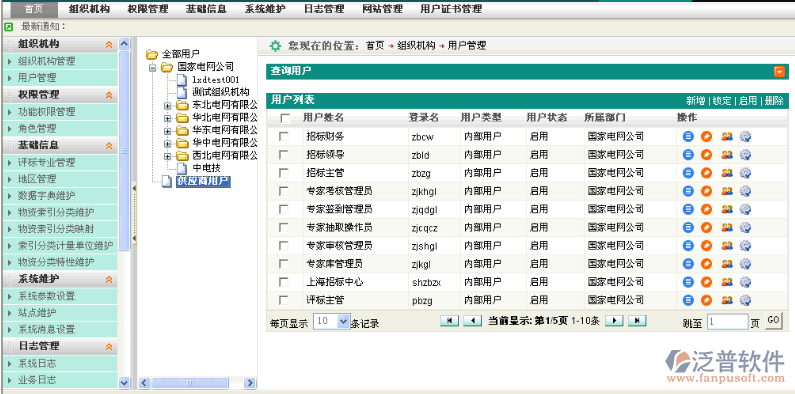Click orange edit icon for 招标领导 row
Image resolution: width=795 pixels, height=394 pixels.
(x=706, y=155)
